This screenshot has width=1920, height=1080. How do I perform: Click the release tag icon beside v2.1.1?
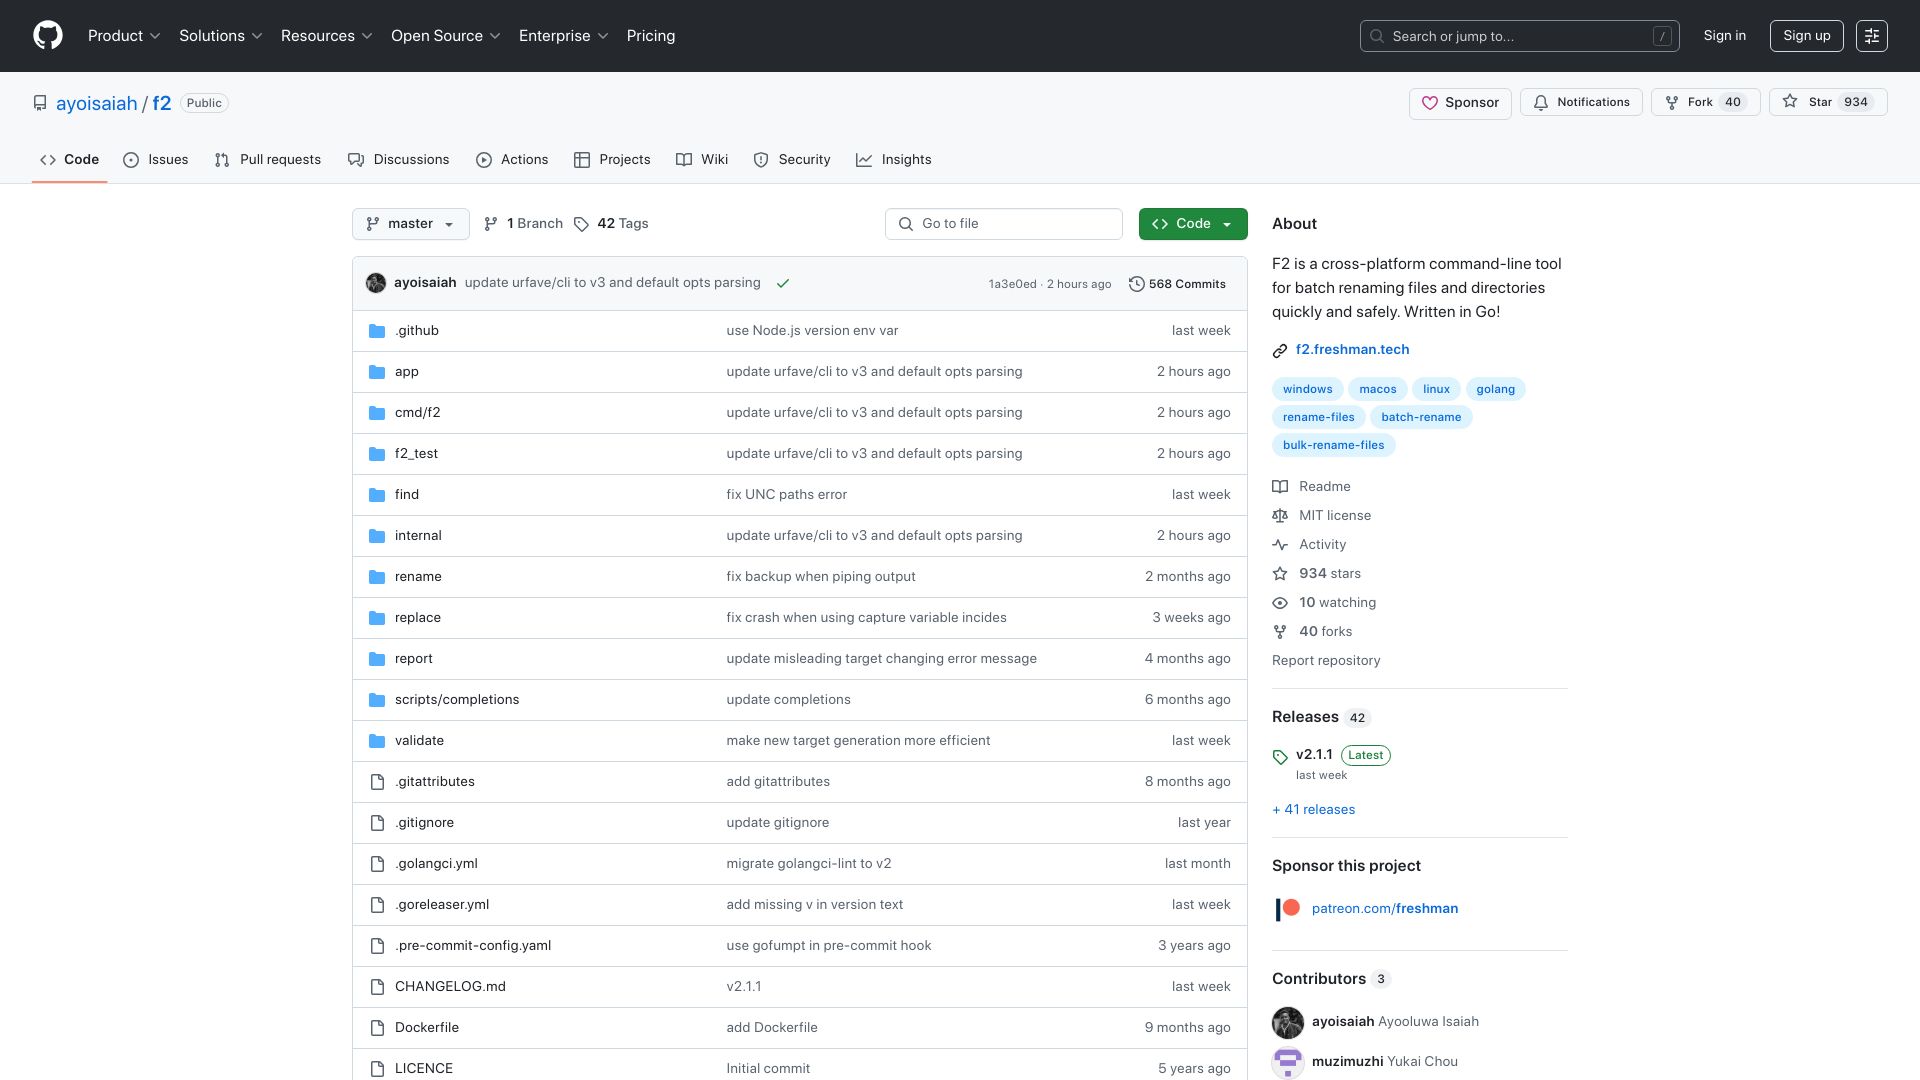[1280, 757]
